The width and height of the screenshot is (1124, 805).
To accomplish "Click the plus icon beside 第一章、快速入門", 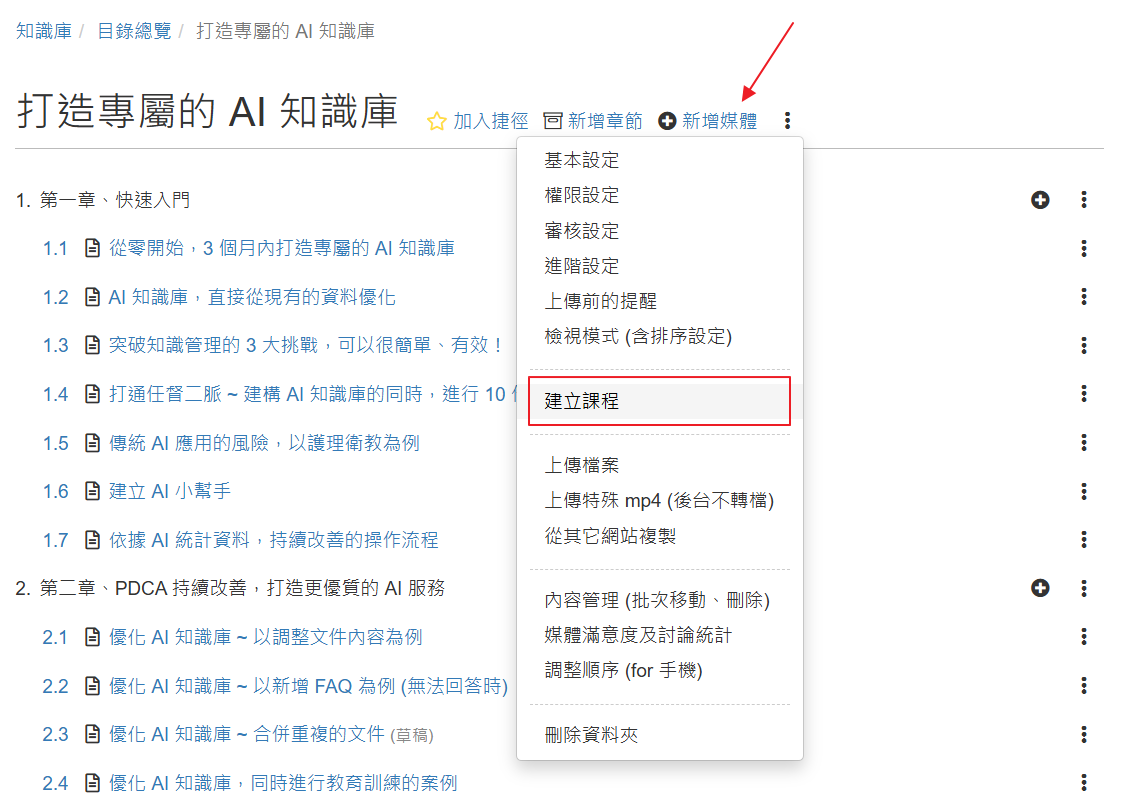I will click(x=1040, y=200).
